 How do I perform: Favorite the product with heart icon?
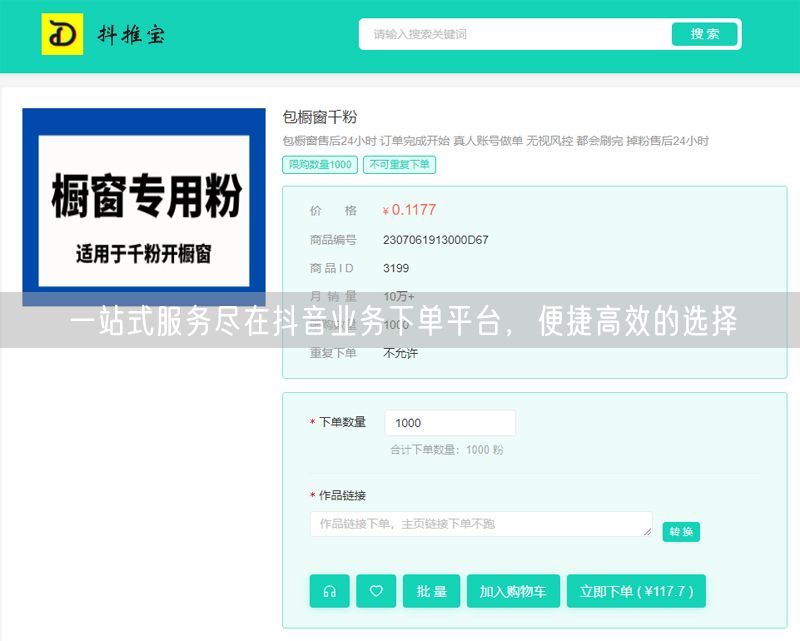pos(376,591)
